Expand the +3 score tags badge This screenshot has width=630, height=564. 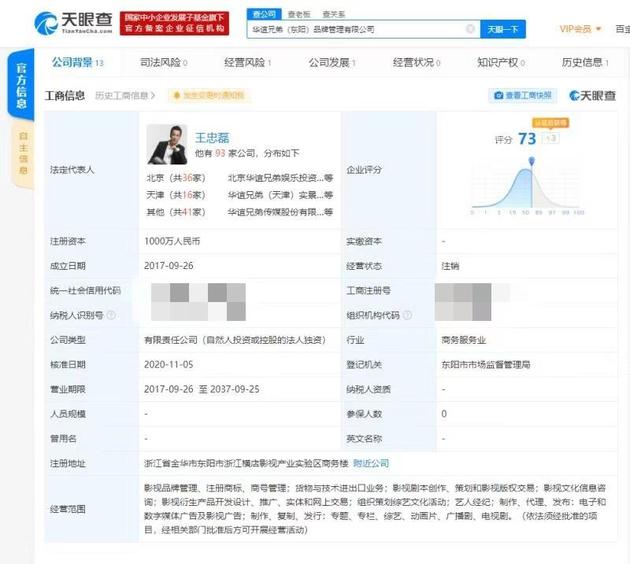(x=551, y=139)
